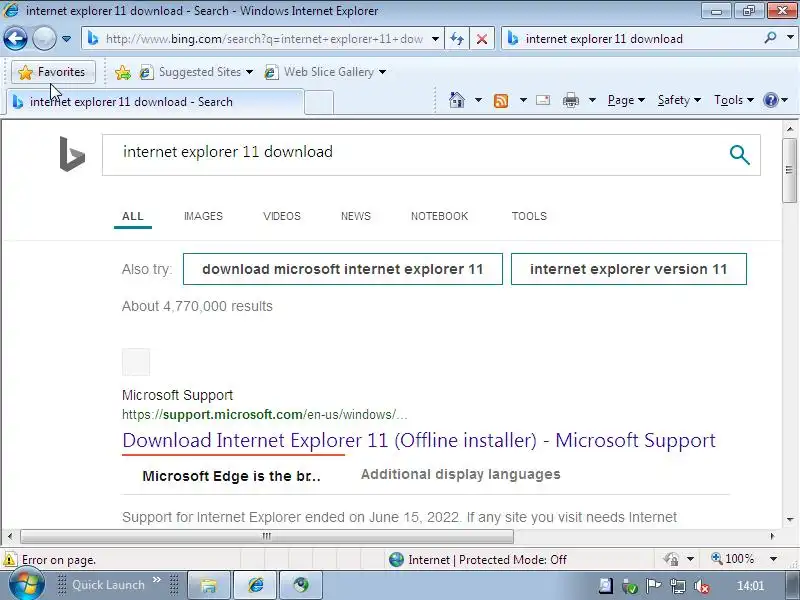Click the horizontal scrollbar right arrow
The width and height of the screenshot is (800, 600).
pos(772,536)
